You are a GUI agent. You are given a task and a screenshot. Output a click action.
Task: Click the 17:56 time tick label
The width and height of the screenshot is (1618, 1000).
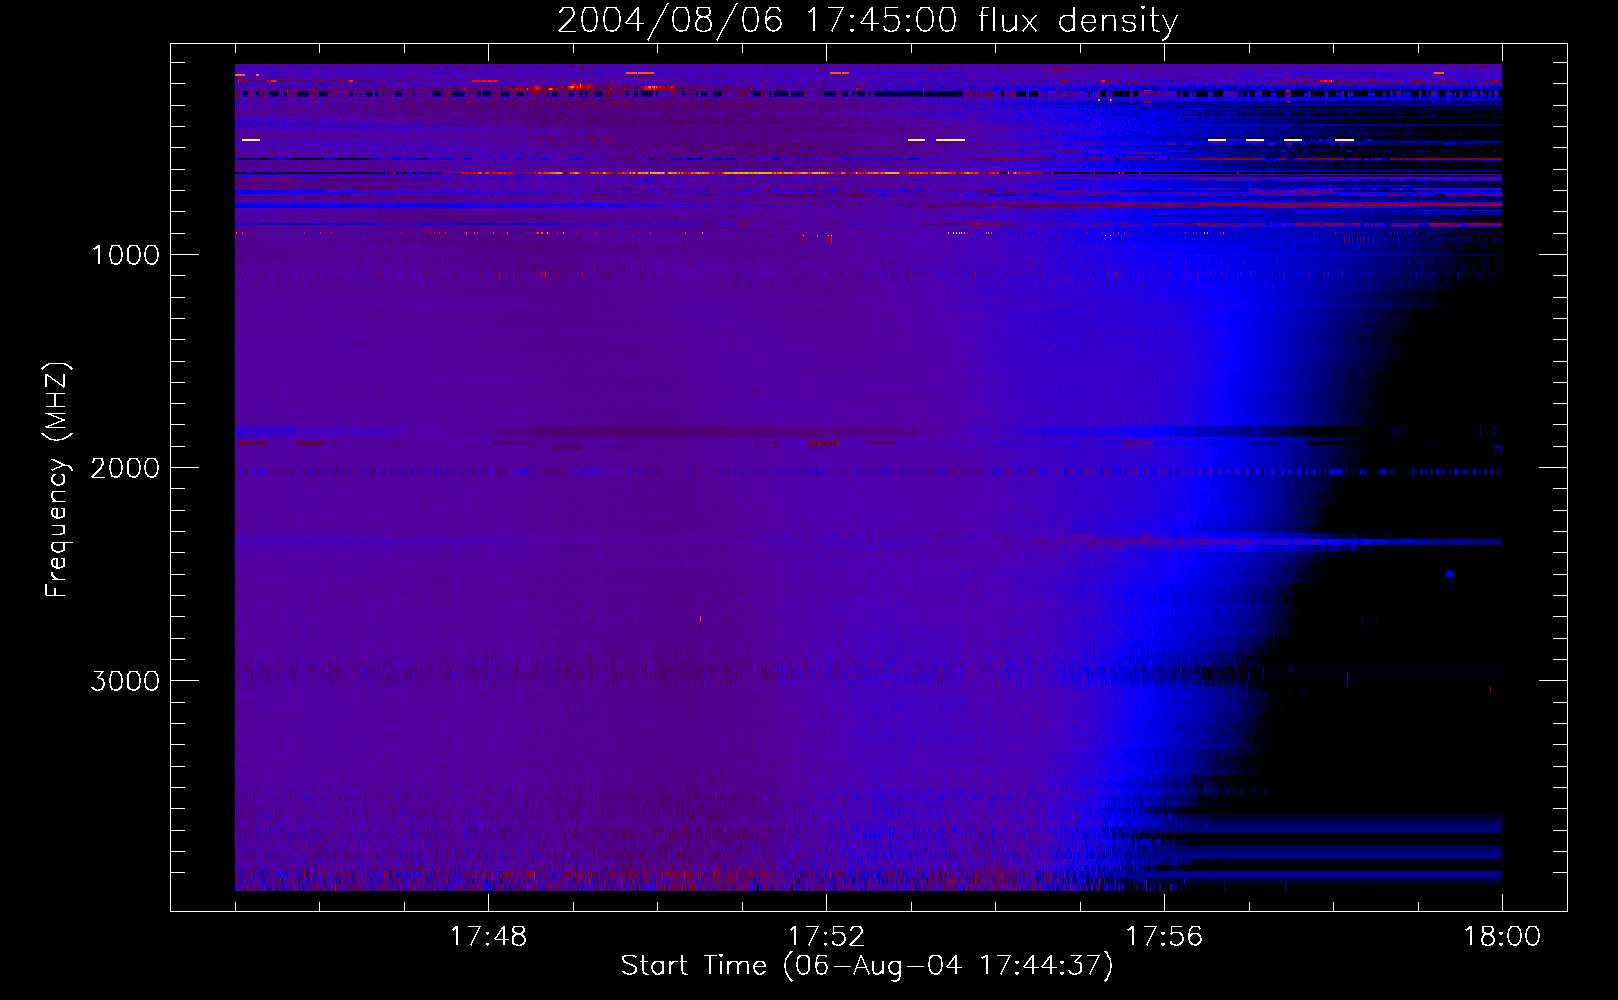click(x=1164, y=937)
